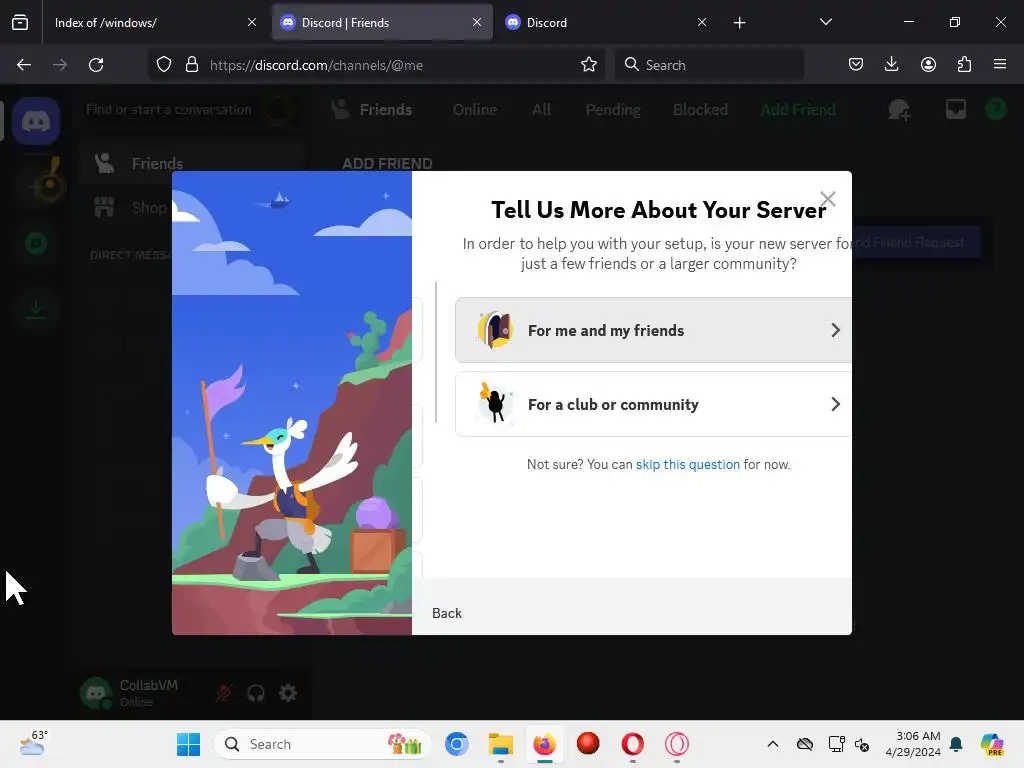Go back to the previous page
Image resolution: width=1024 pixels, height=768 pixels.
pos(24,65)
